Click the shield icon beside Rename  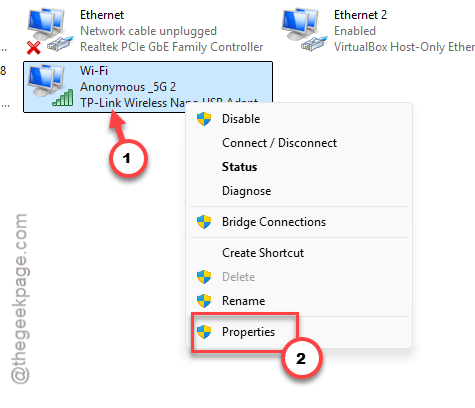point(204,301)
